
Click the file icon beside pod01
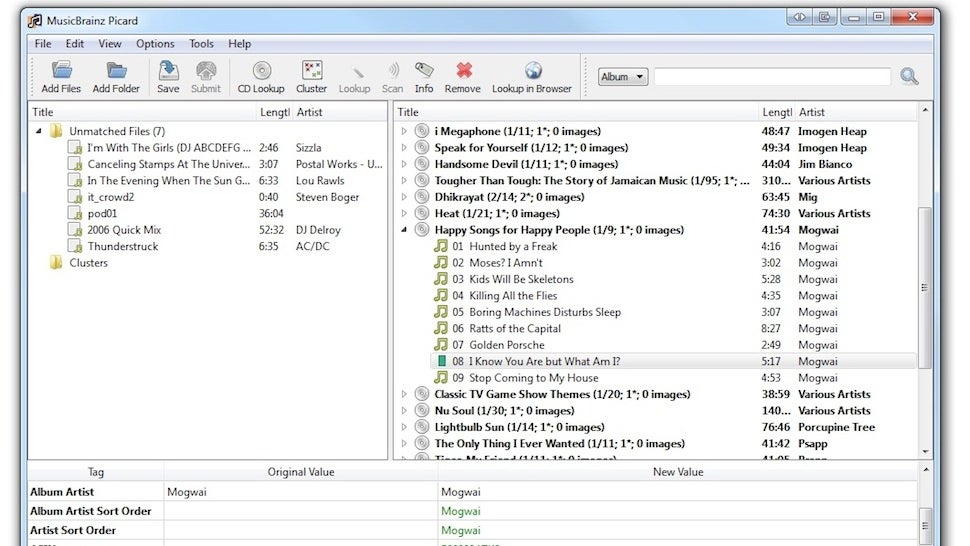(x=75, y=213)
